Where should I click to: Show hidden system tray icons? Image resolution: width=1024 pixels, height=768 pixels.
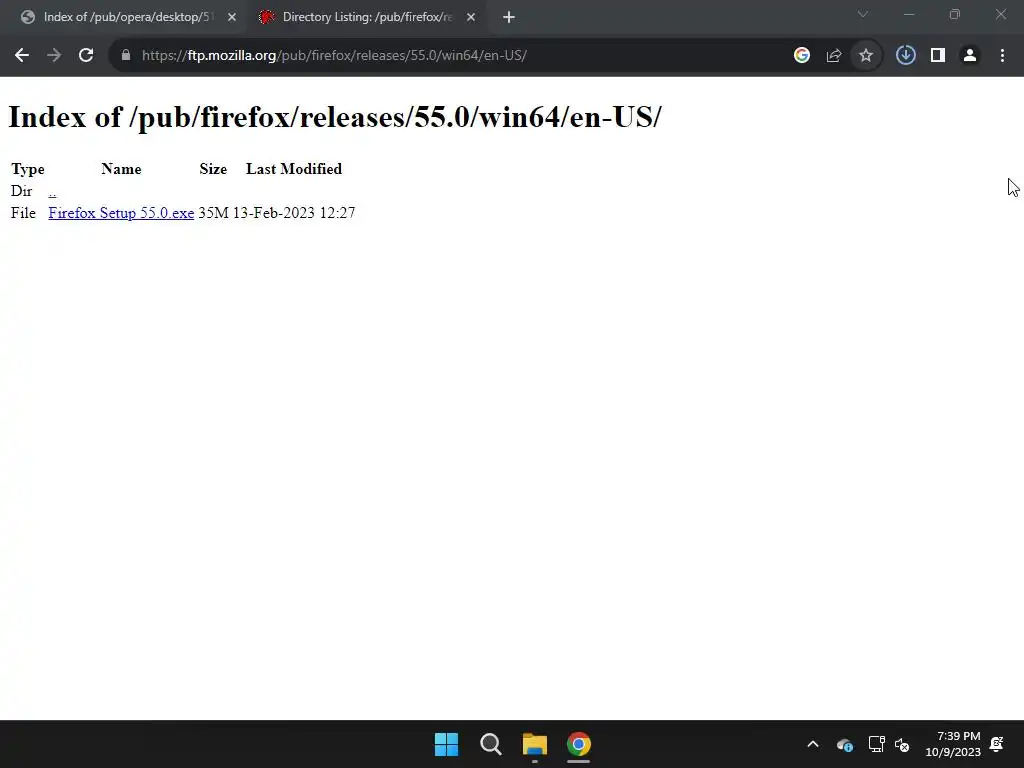tap(813, 744)
